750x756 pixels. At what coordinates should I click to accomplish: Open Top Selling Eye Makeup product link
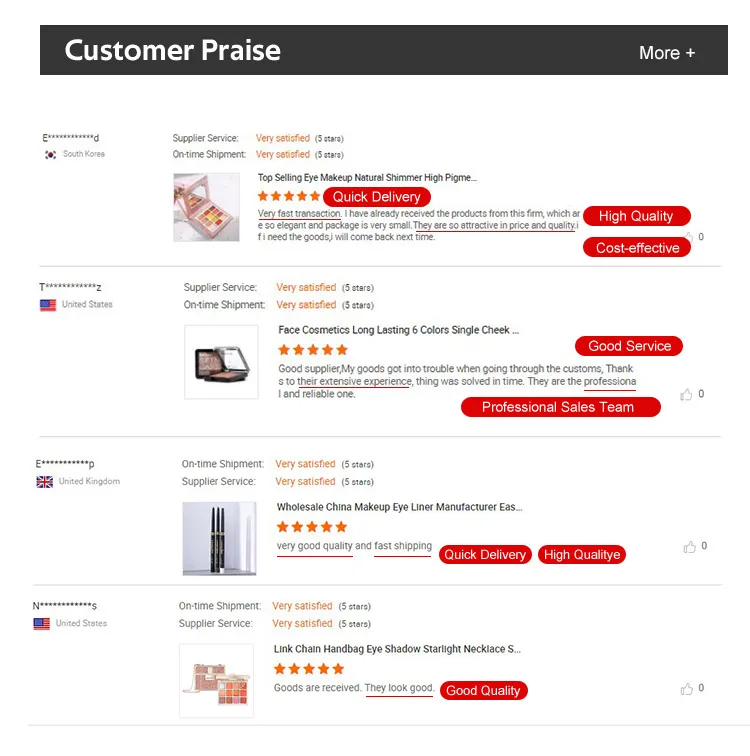click(x=367, y=178)
